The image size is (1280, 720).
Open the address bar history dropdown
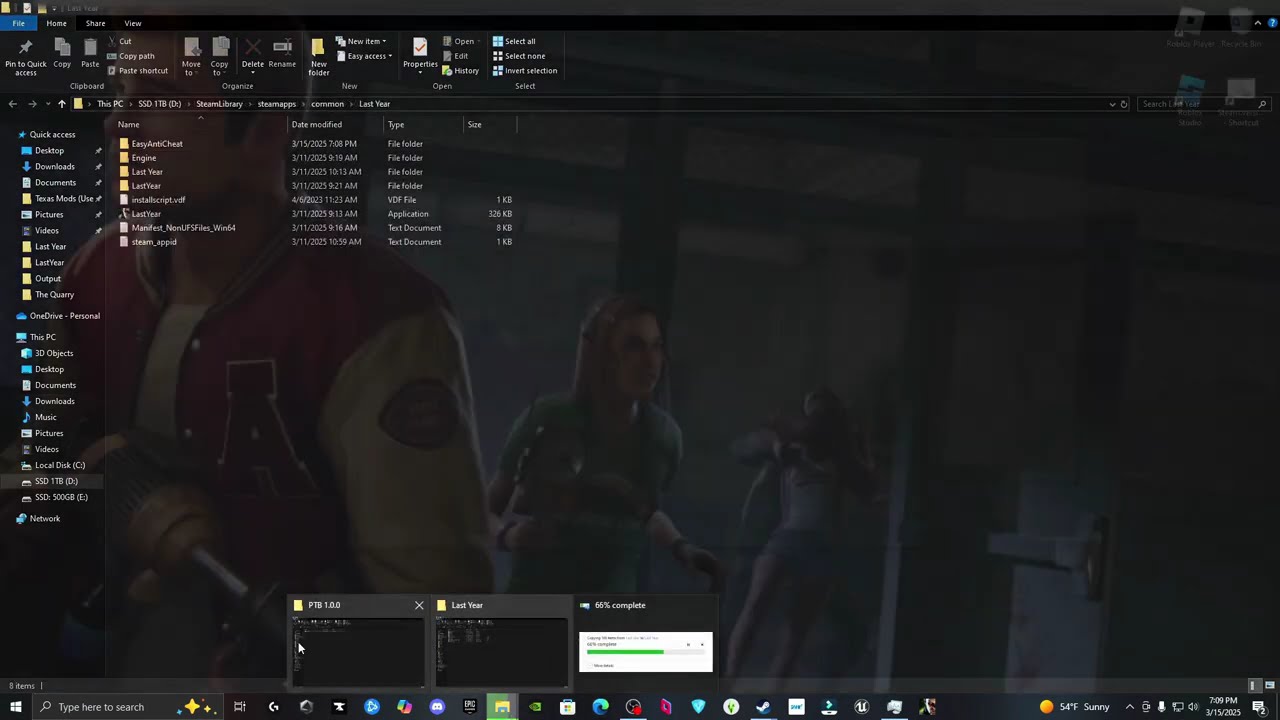point(1112,104)
